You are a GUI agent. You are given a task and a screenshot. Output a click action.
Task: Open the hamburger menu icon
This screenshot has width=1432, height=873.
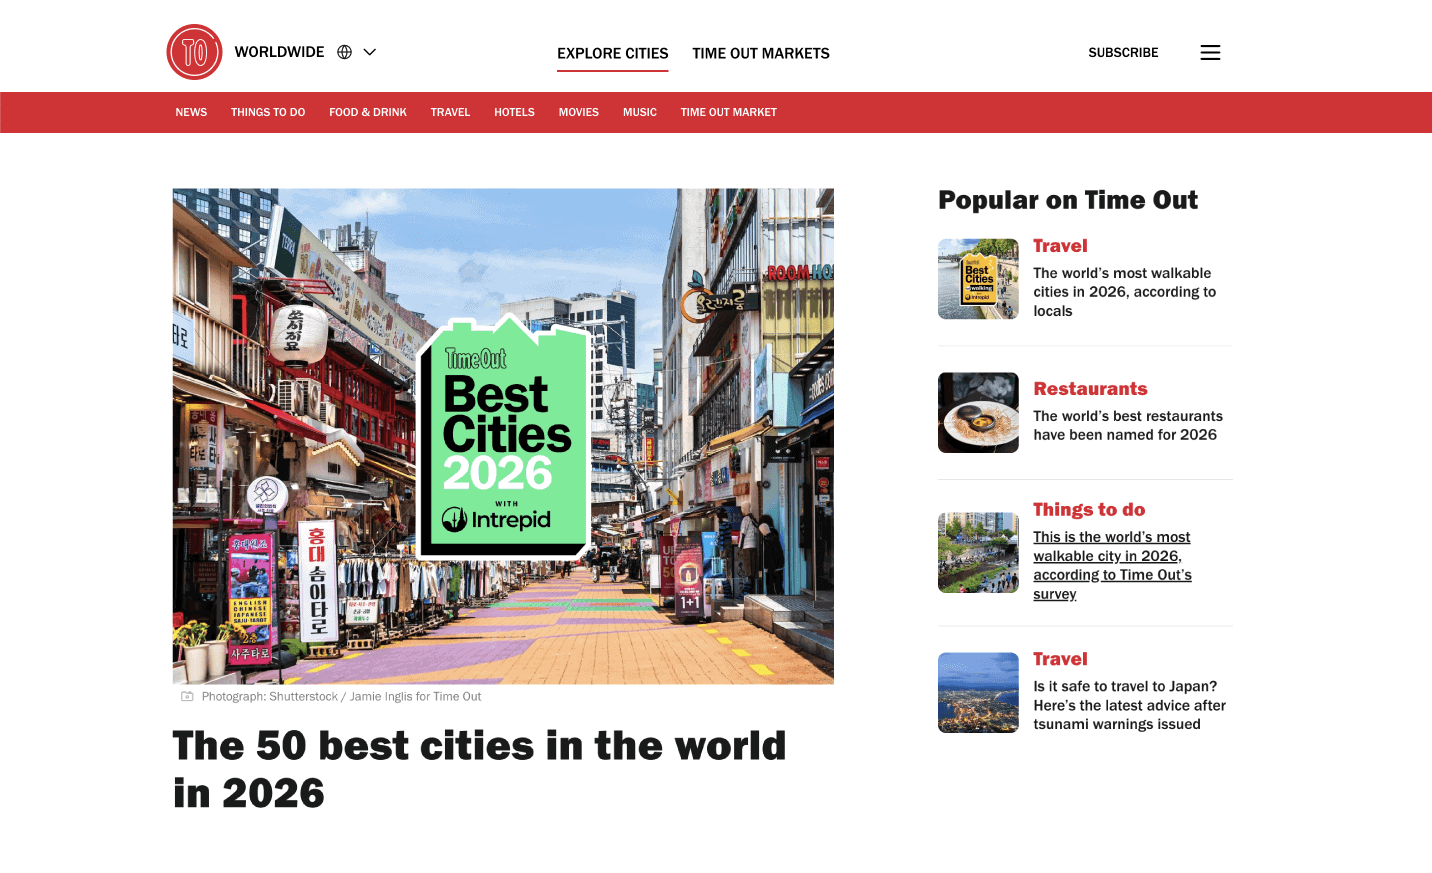pos(1210,52)
